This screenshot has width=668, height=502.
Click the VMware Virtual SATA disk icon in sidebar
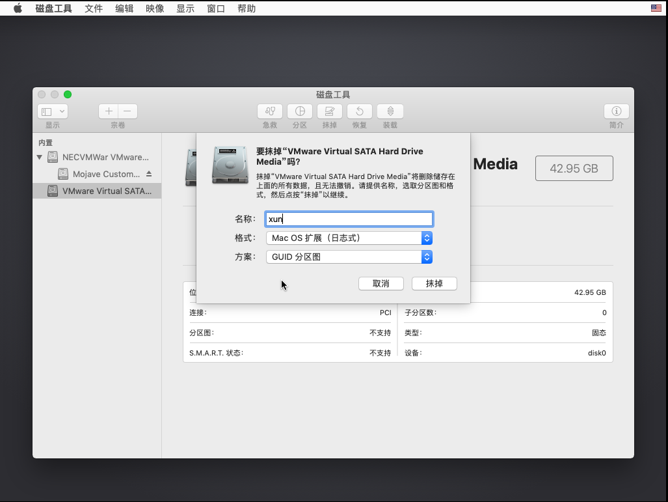coord(52,191)
